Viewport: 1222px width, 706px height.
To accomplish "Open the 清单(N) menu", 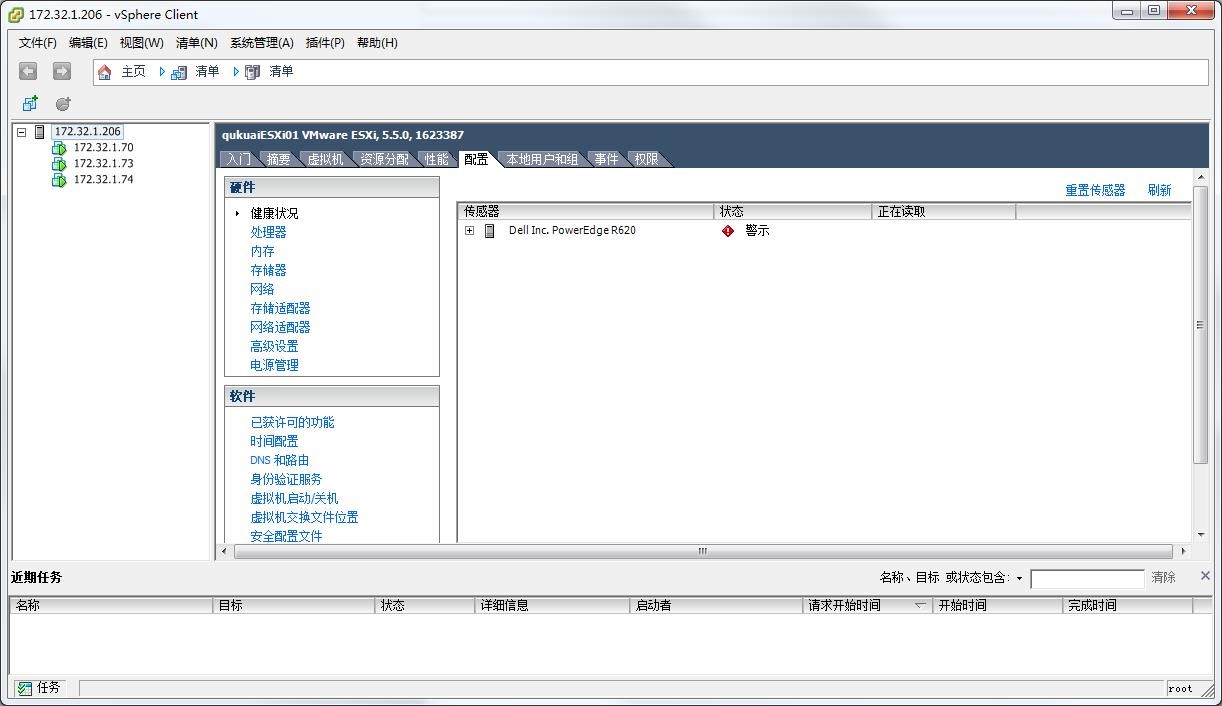I will pyautogui.click(x=196, y=43).
